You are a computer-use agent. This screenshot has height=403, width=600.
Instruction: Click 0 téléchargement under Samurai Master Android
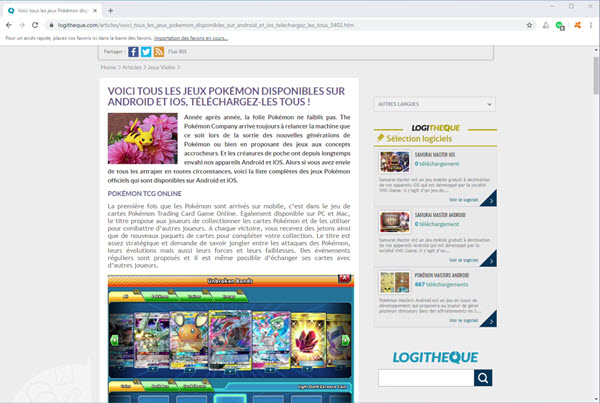[437, 224]
